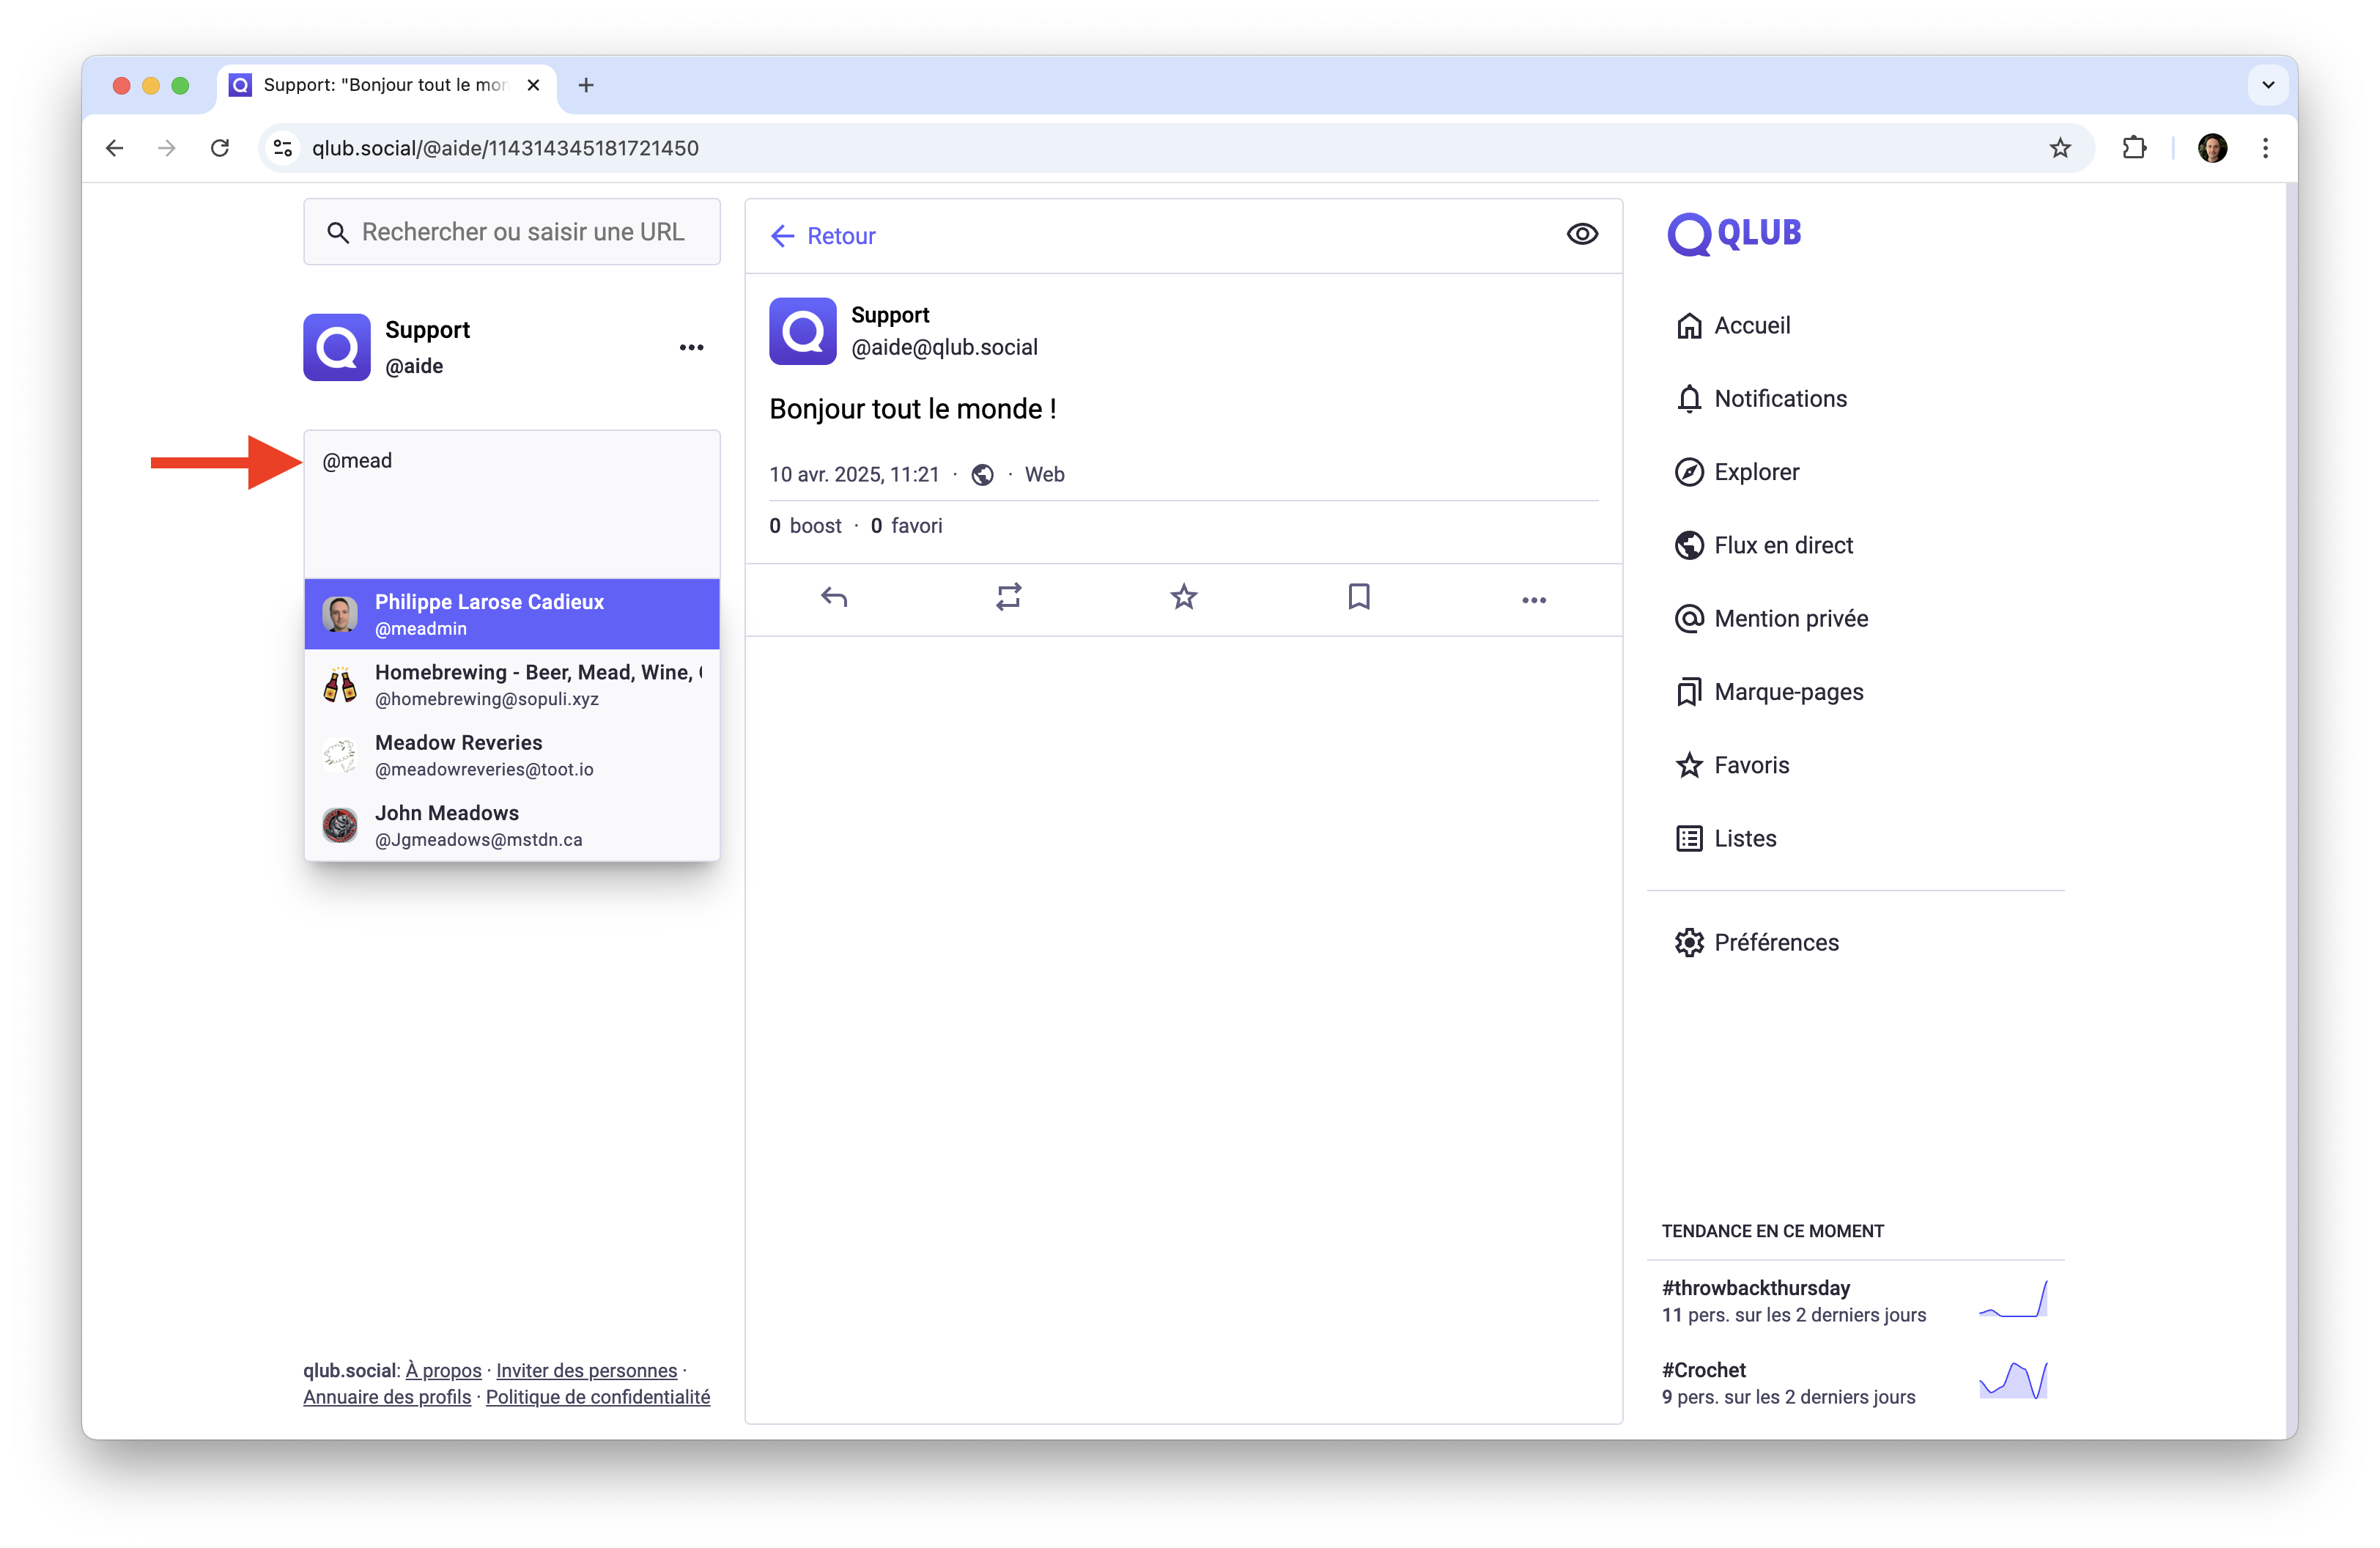Image resolution: width=2380 pixels, height=1548 pixels.
Task: Open Notifications in the sidebar
Action: [x=1761, y=399]
